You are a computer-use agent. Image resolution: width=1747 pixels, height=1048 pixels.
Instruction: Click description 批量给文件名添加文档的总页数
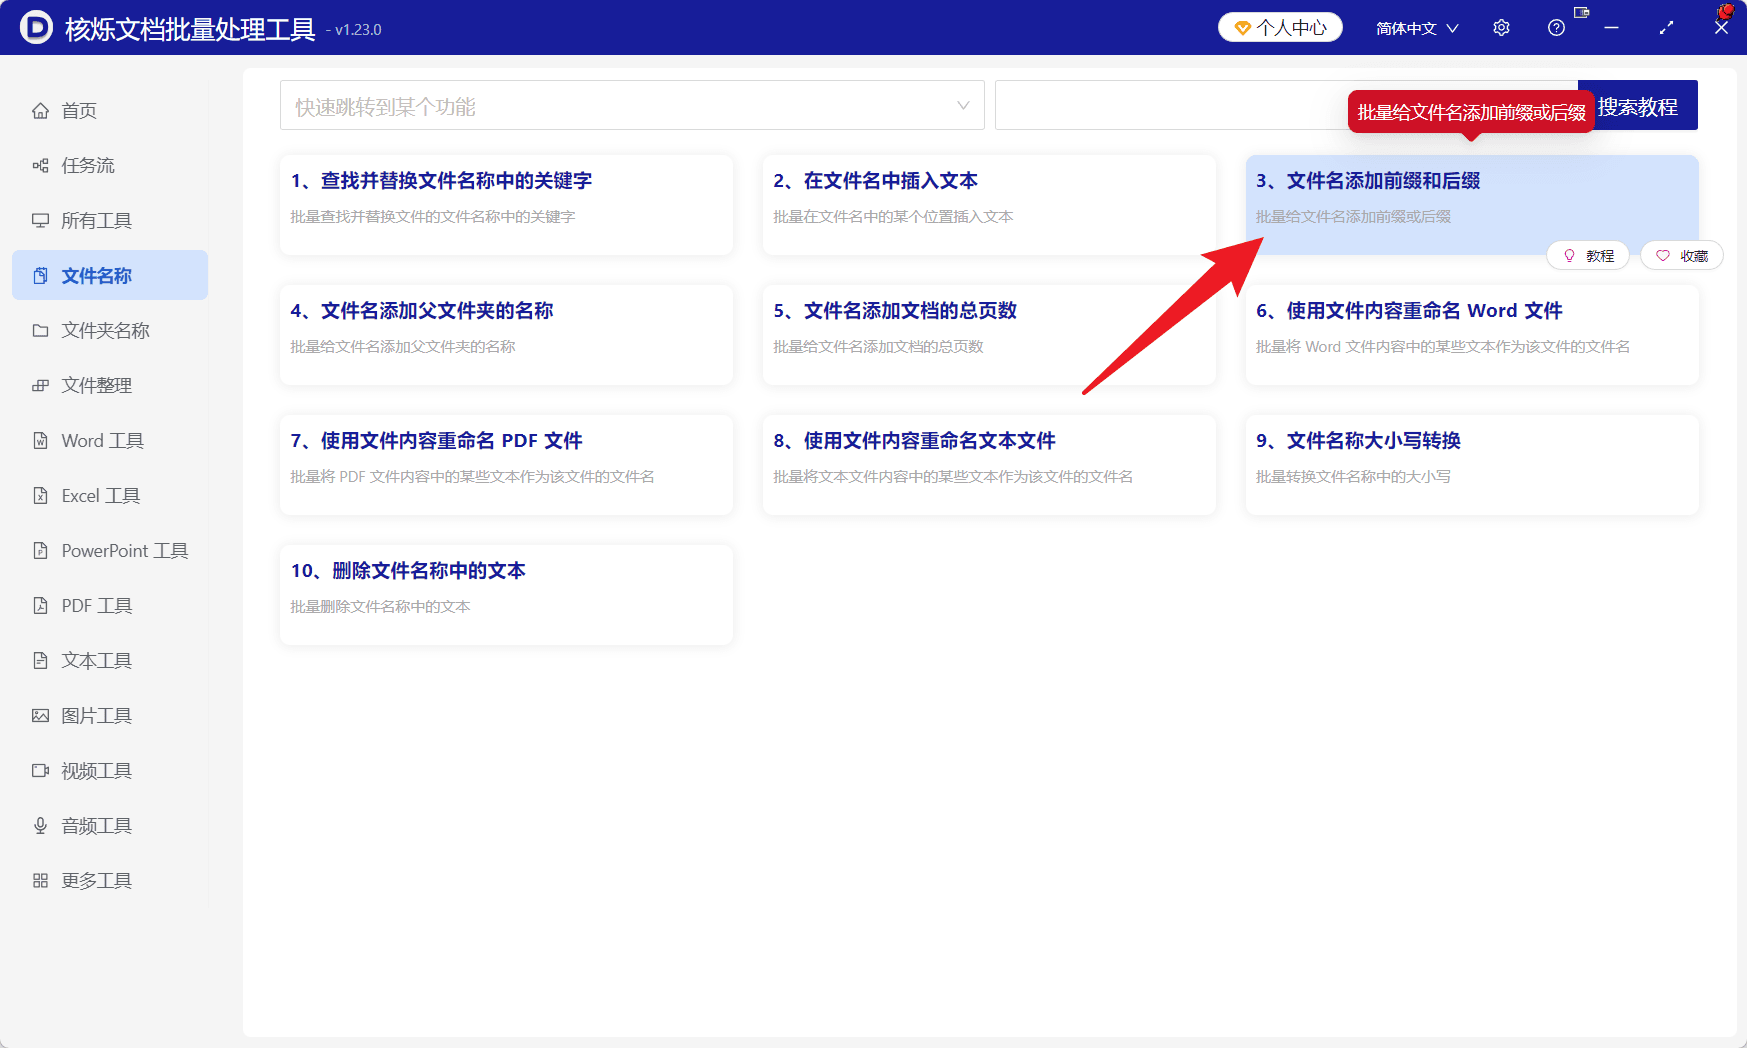coord(878,347)
